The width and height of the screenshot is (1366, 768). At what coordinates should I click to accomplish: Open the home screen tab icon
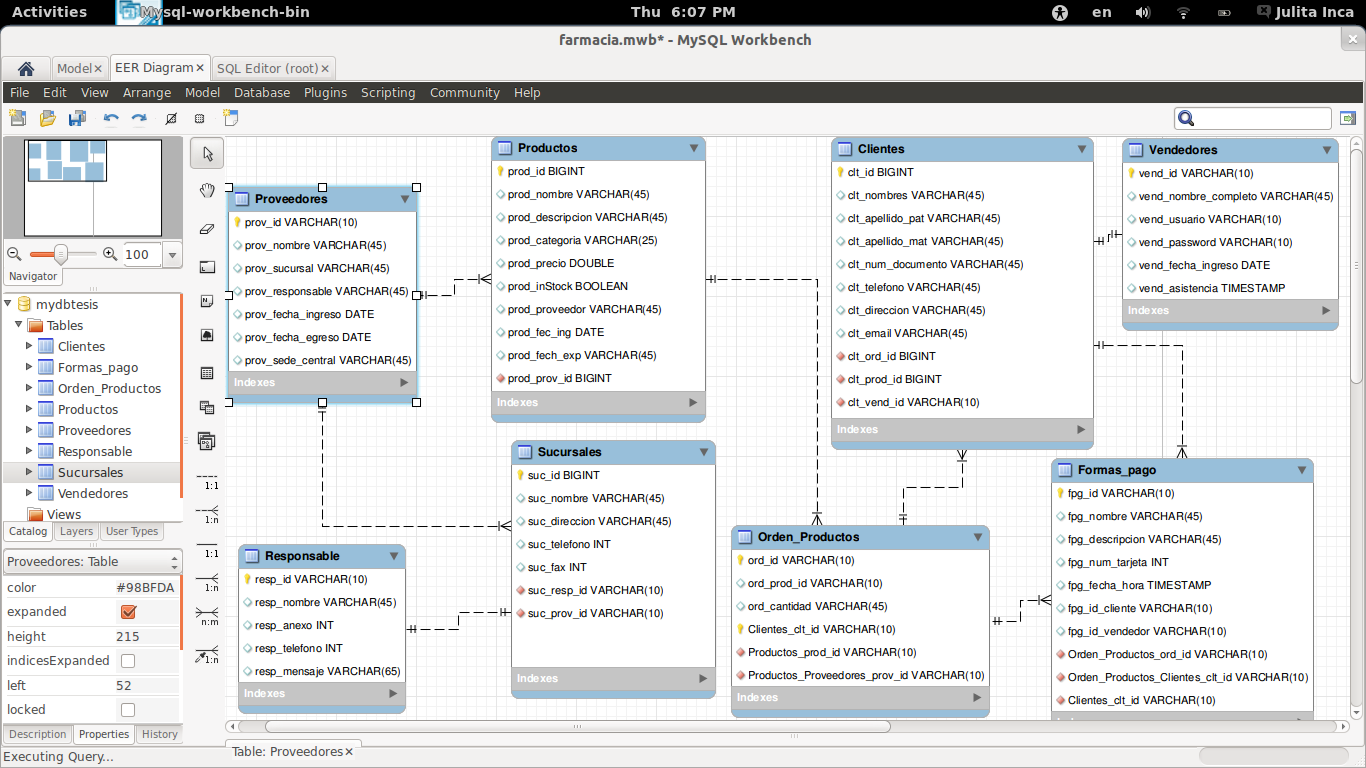26,68
